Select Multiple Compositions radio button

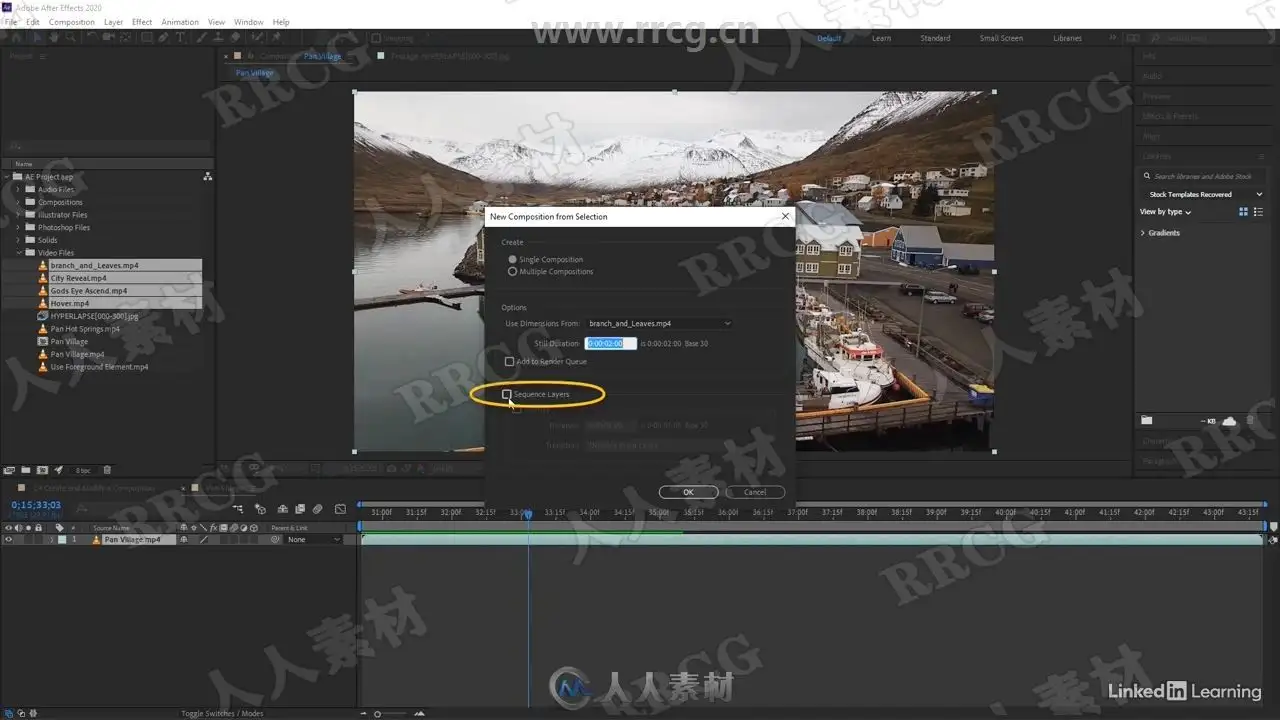click(x=513, y=272)
